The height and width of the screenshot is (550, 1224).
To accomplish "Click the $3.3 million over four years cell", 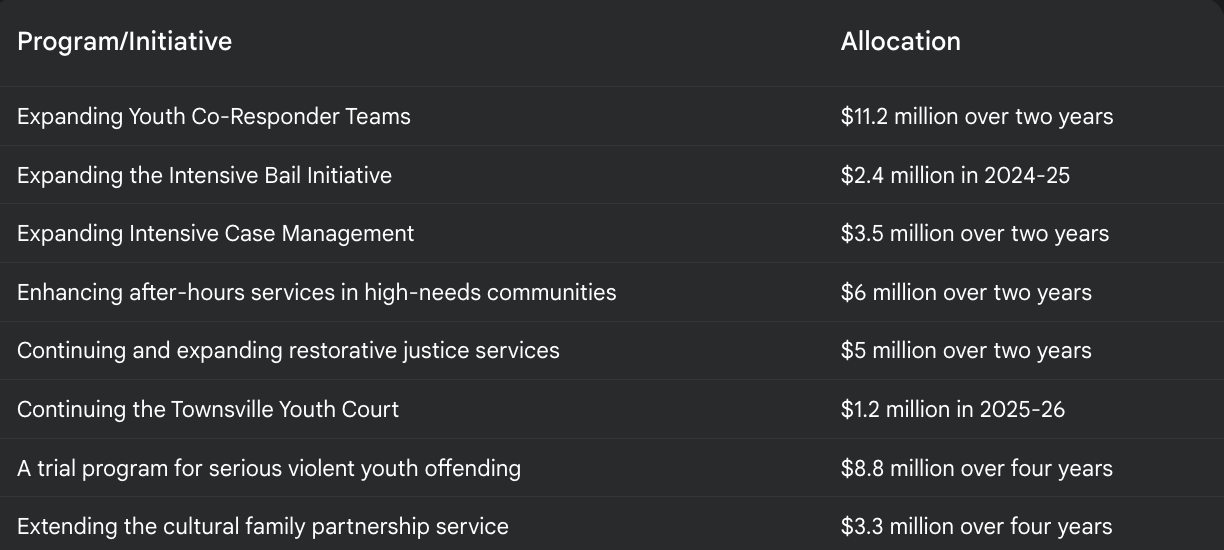I will (976, 527).
